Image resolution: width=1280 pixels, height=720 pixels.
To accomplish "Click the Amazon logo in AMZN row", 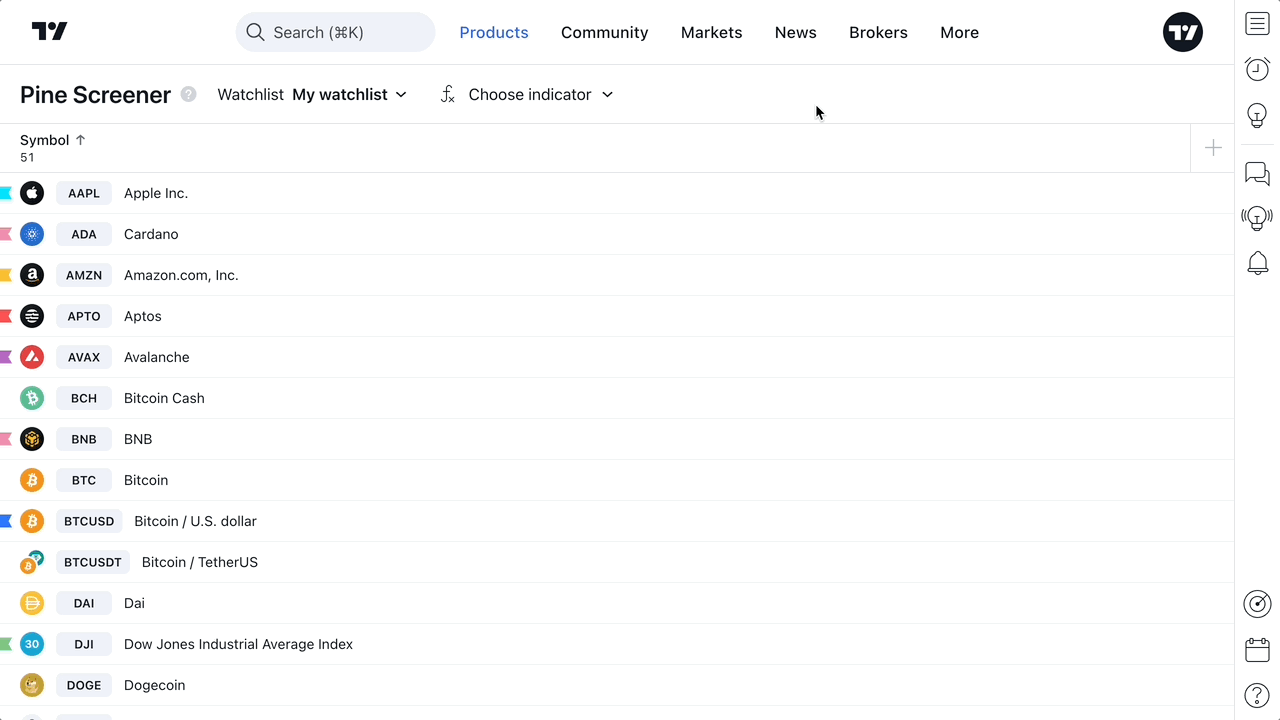I will (x=32, y=275).
